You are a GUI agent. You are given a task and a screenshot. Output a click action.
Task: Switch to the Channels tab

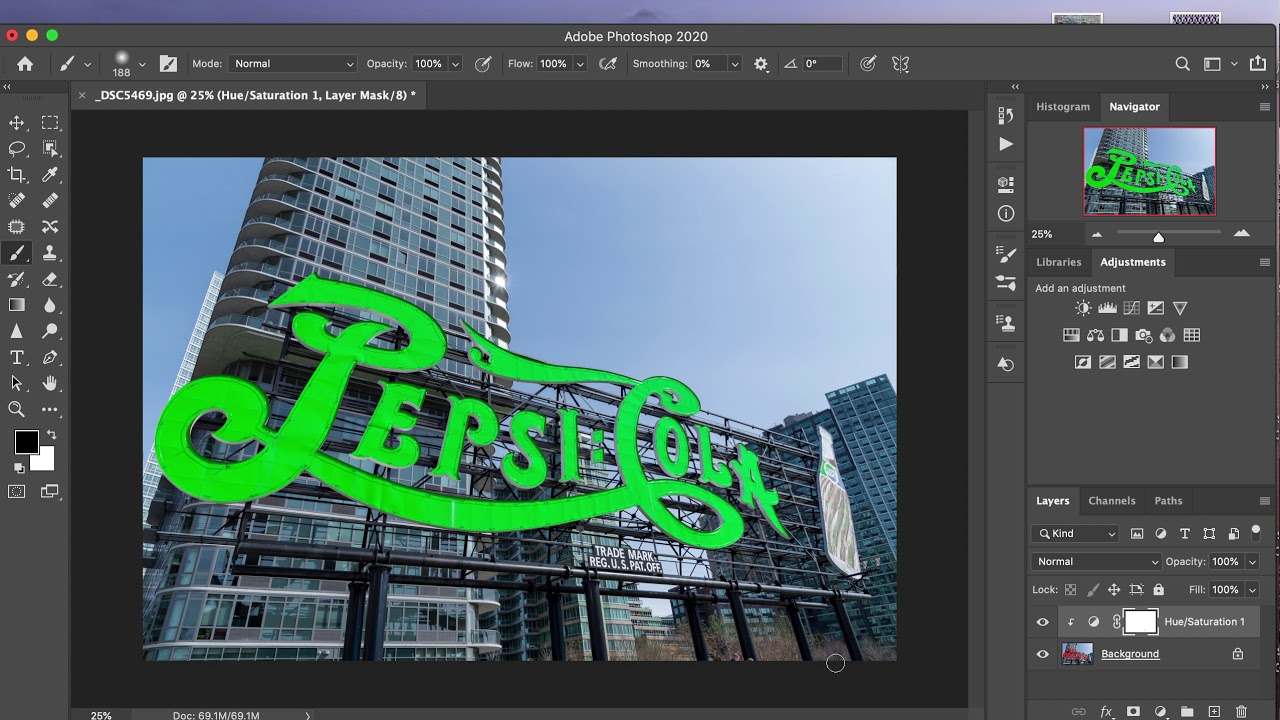coord(1112,501)
